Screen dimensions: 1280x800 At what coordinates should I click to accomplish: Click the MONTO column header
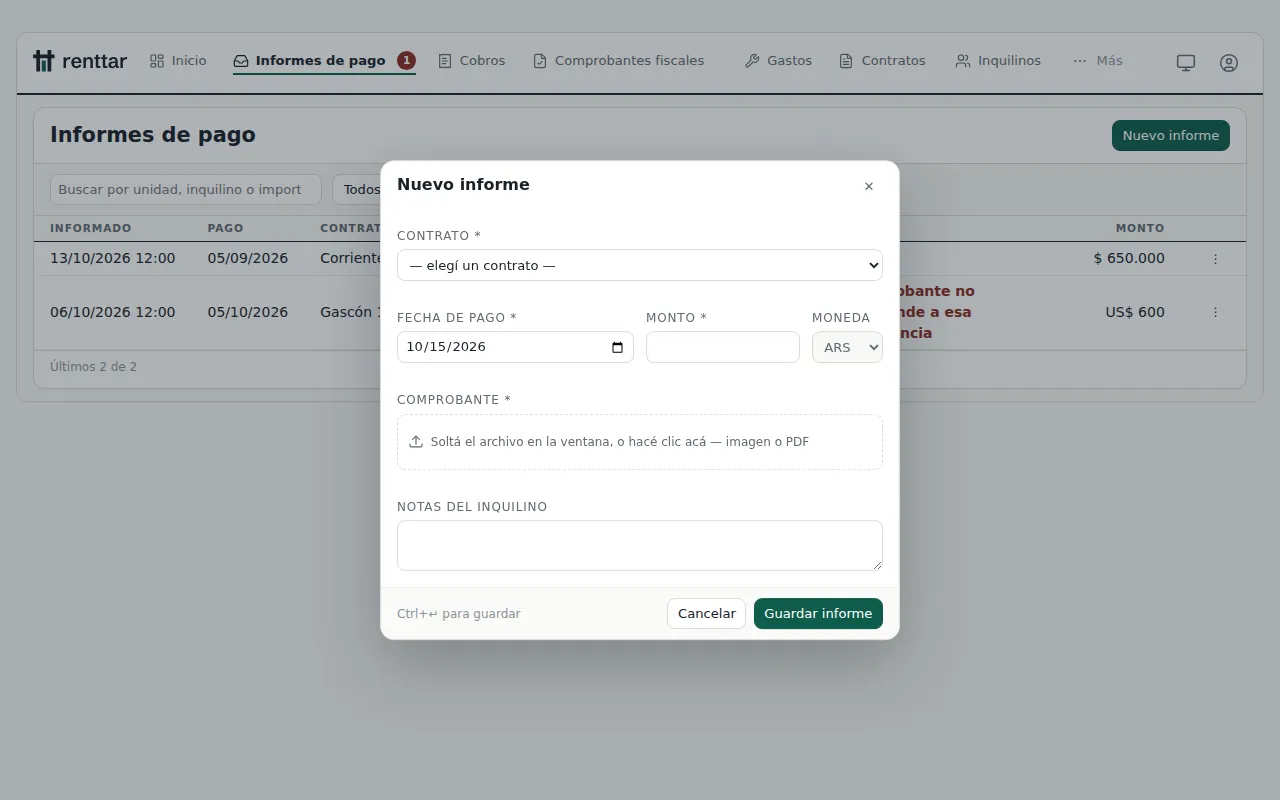pyautogui.click(x=1140, y=228)
